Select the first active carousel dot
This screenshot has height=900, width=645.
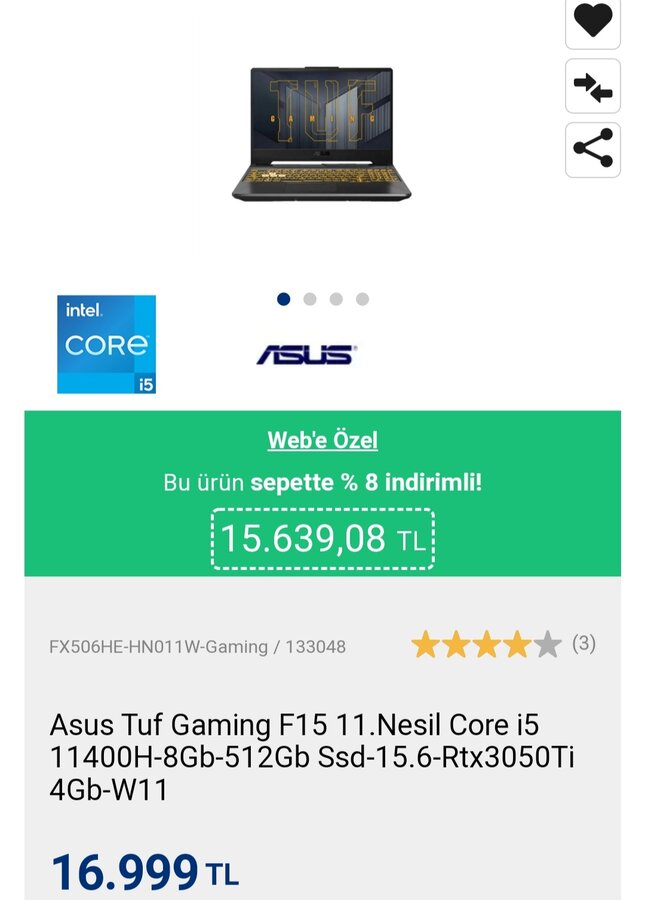click(x=283, y=299)
